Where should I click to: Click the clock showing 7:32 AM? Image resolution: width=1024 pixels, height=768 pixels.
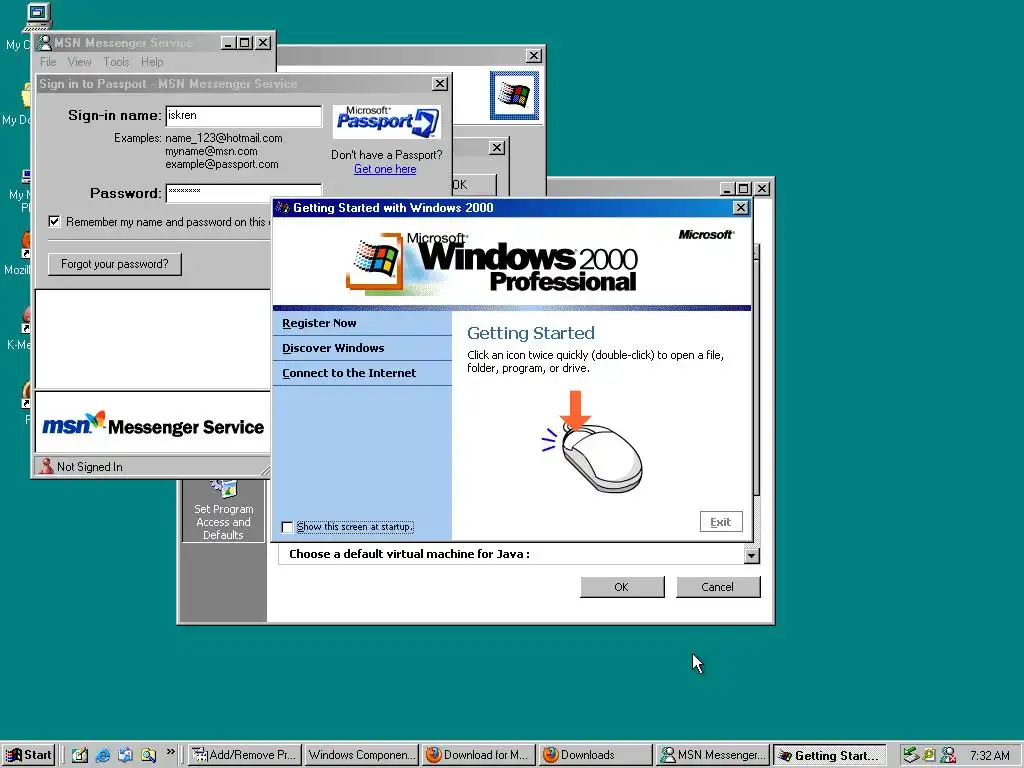(989, 756)
